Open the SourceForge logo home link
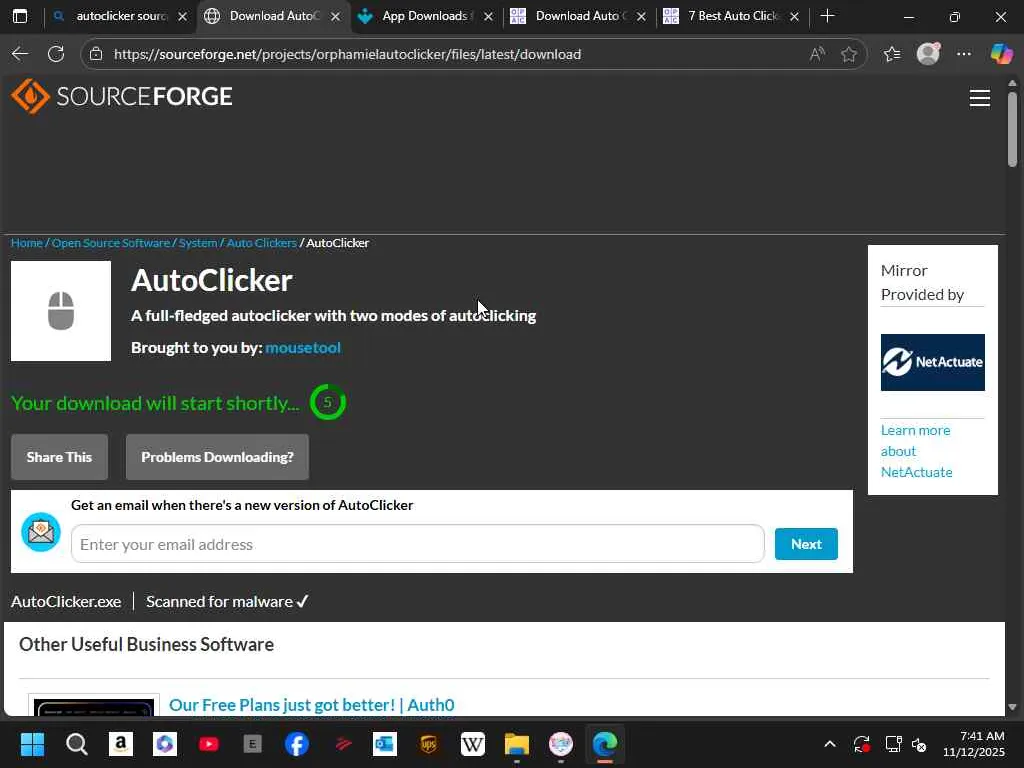1024x768 pixels. click(121, 97)
